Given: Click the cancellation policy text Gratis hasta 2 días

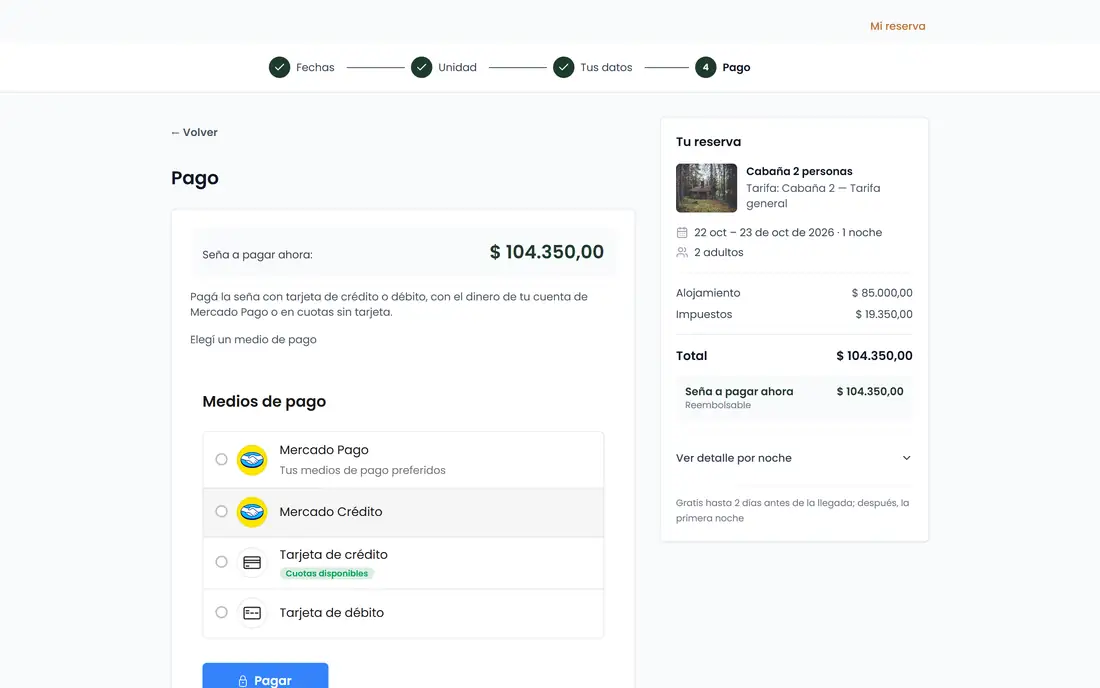Looking at the screenshot, I should [793, 511].
